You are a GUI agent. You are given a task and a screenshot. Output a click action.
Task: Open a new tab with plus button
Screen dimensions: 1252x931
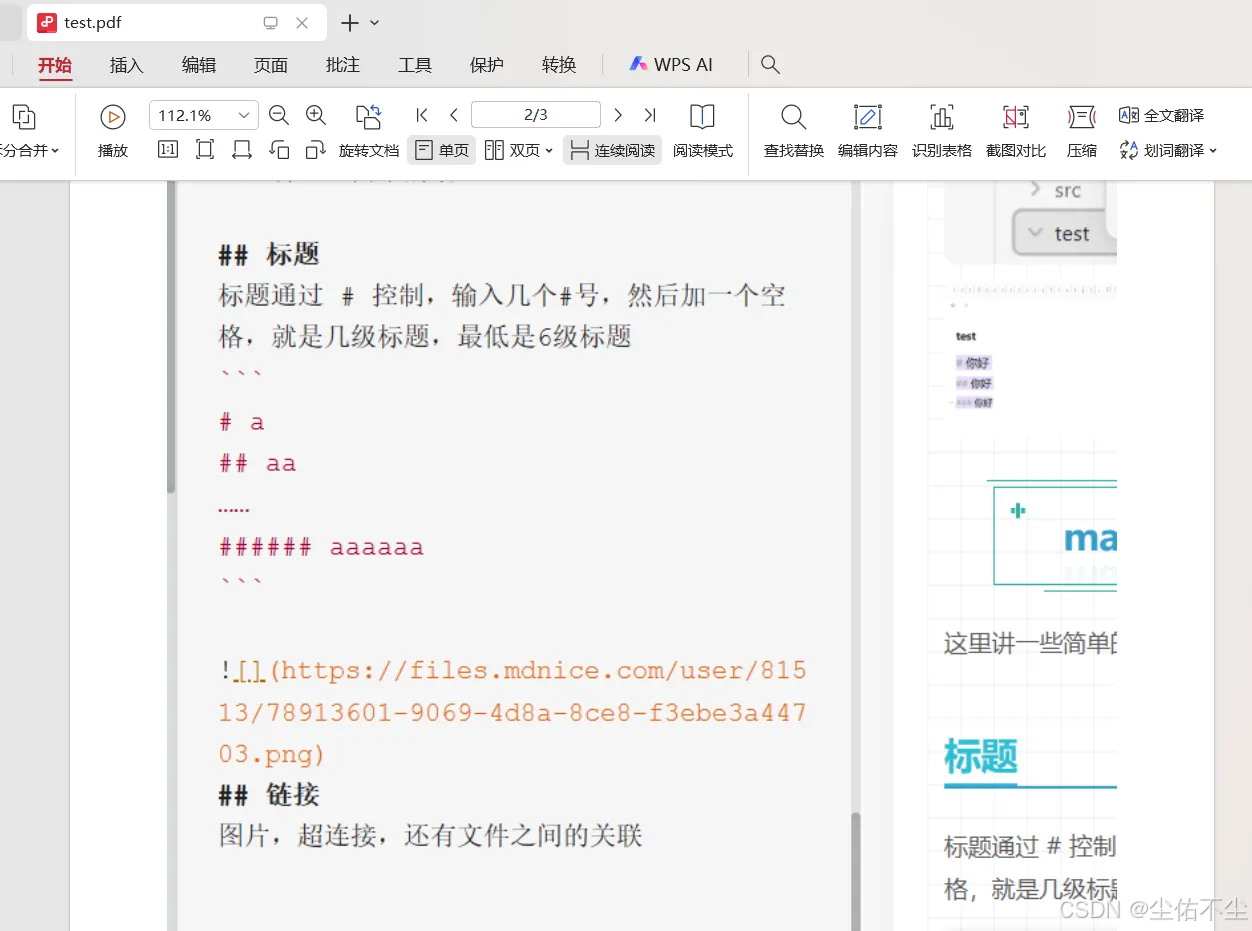point(350,22)
